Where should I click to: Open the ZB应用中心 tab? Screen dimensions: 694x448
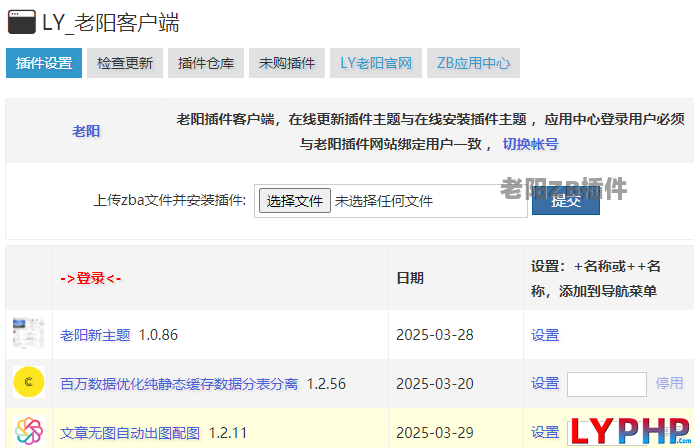click(x=473, y=63)
